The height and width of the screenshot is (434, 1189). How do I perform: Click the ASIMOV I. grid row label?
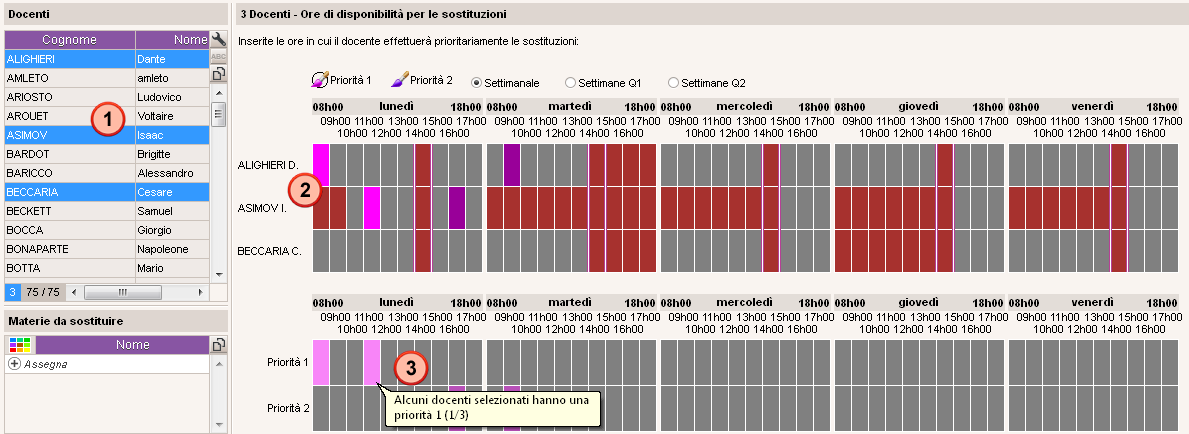pos(262,208)
